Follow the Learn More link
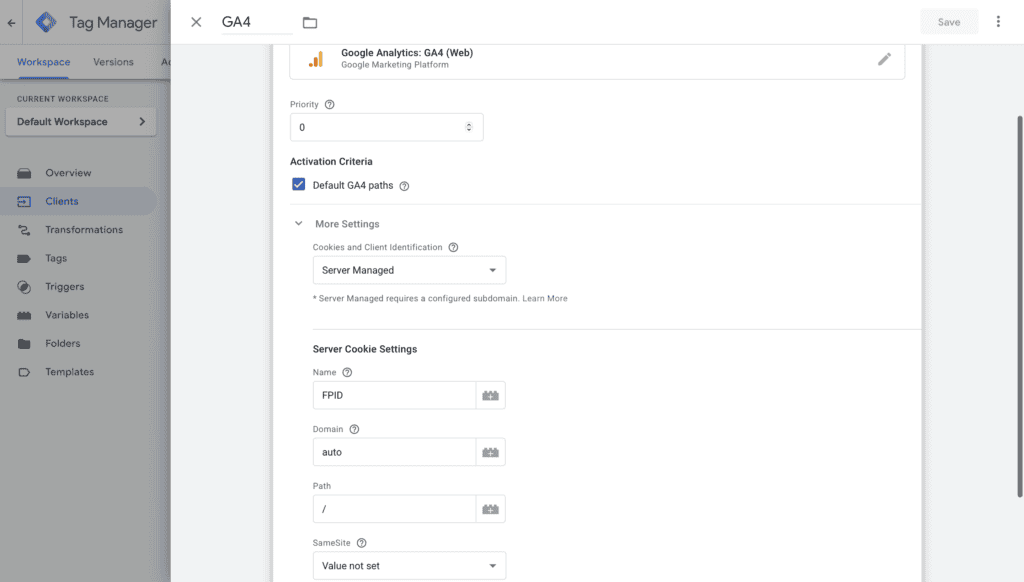 544,298
